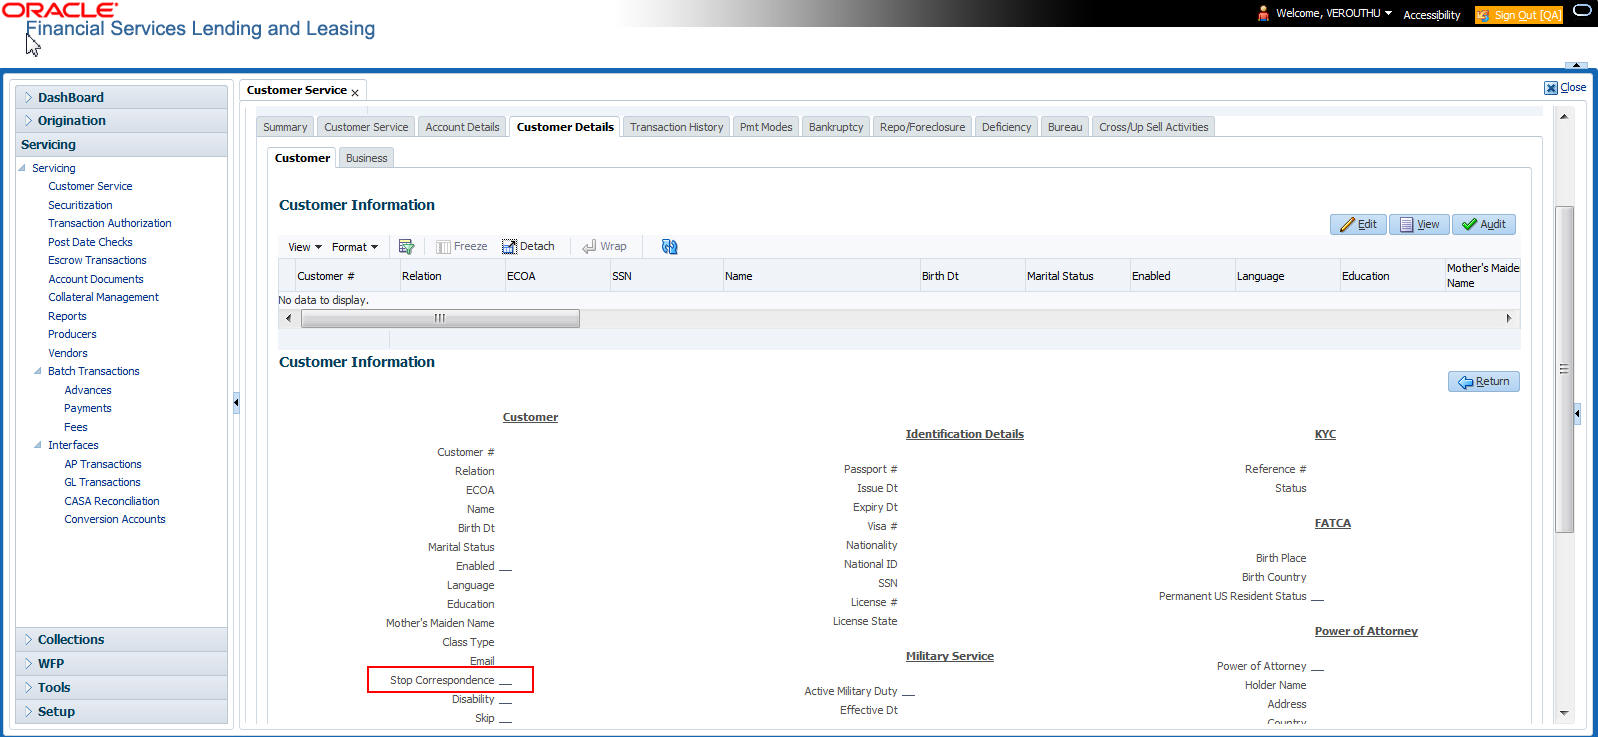Switch to the Transaction History tab
Screen dimensions: 1598x737
[x=676, y=127]
